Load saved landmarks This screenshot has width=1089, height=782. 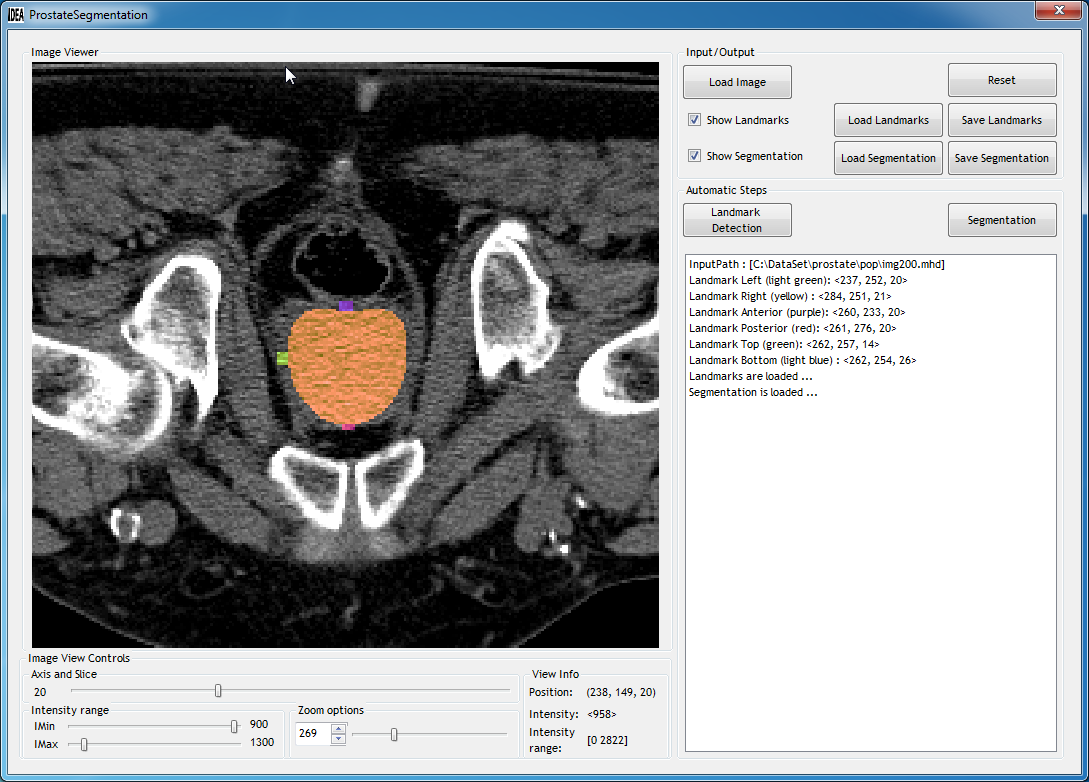(x=888, y=119)
